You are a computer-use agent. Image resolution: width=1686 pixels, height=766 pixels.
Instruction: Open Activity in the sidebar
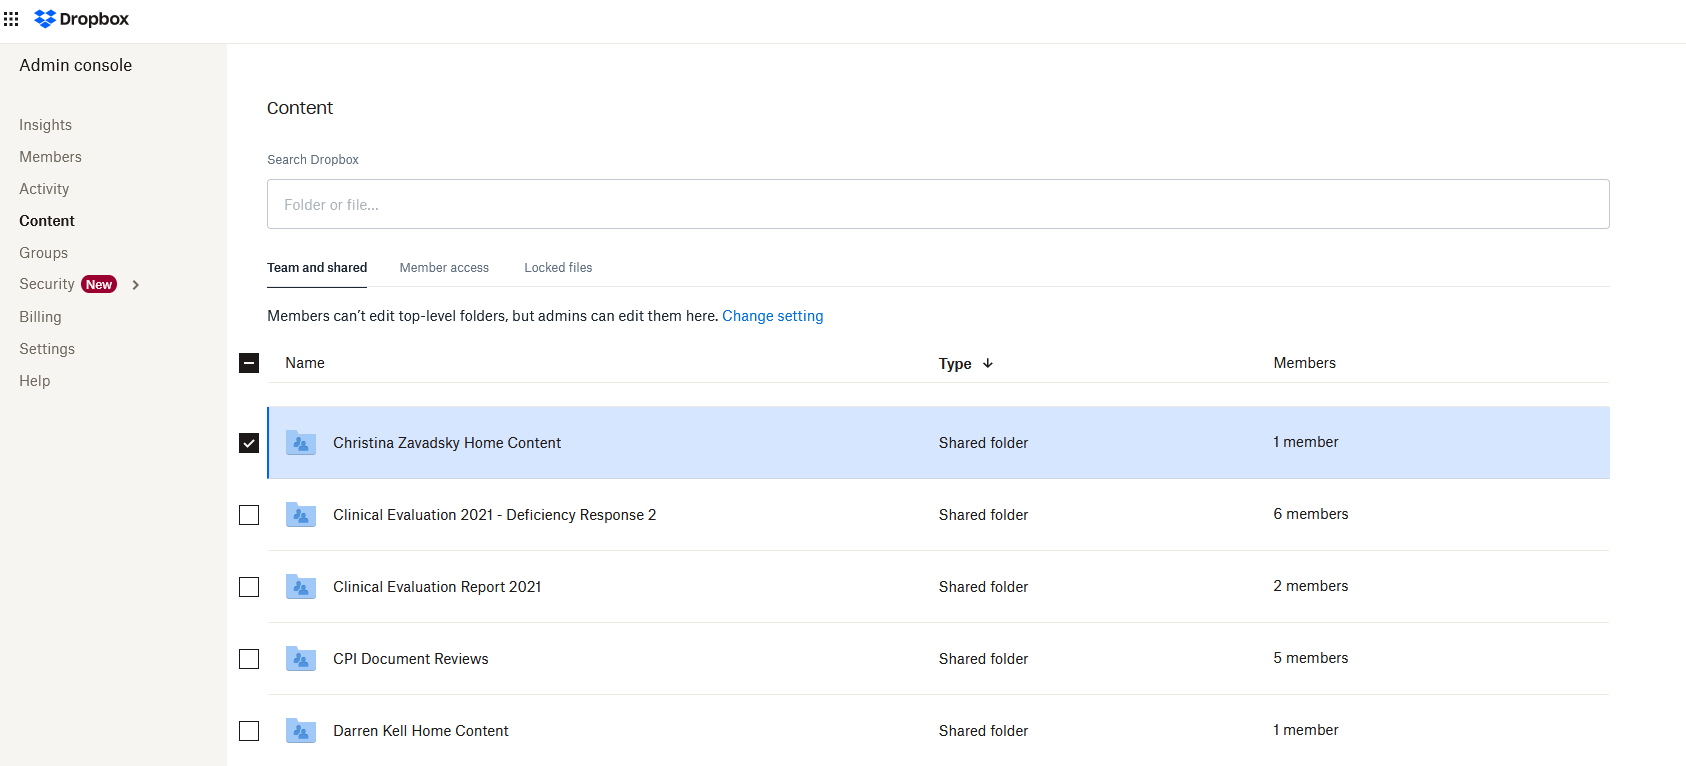pyautogui.click(x=44, y=189)
